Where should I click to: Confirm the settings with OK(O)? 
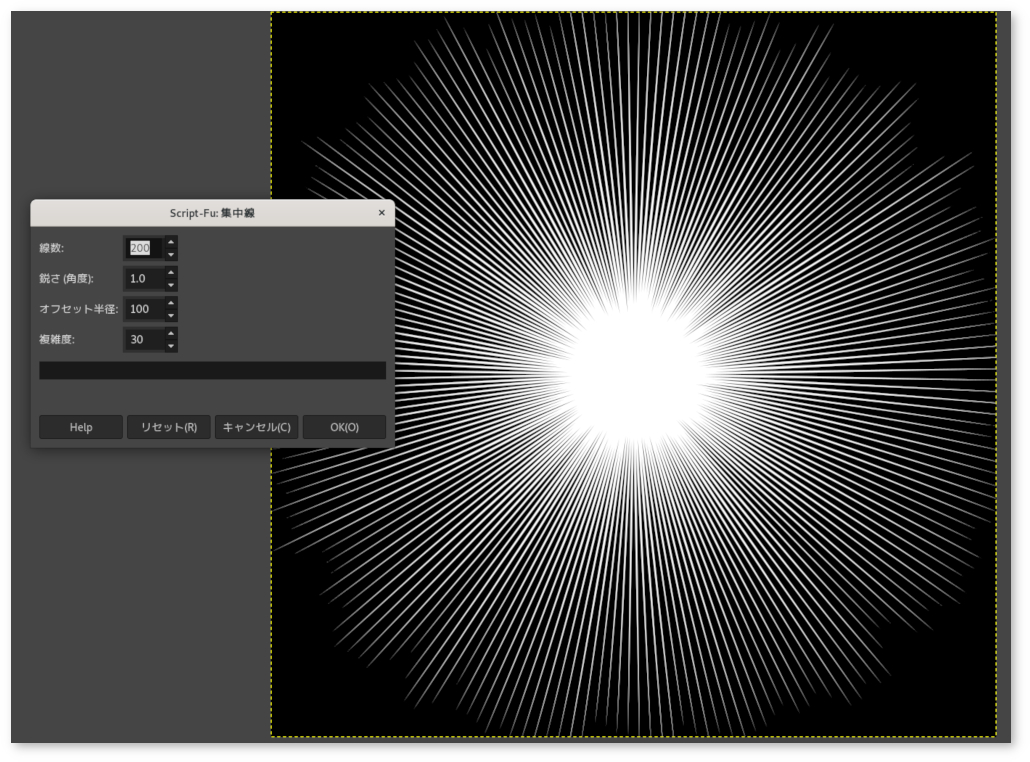pos(344,427)
